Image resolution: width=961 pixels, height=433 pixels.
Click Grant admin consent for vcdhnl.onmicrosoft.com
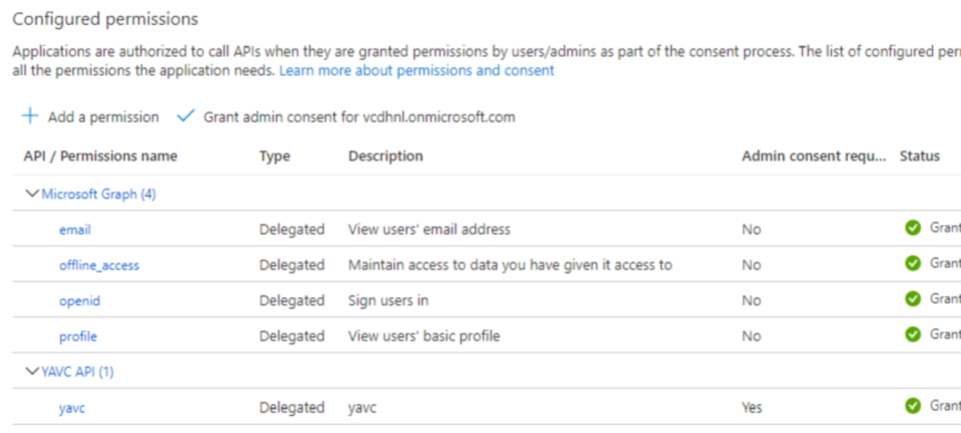point(359,117)
